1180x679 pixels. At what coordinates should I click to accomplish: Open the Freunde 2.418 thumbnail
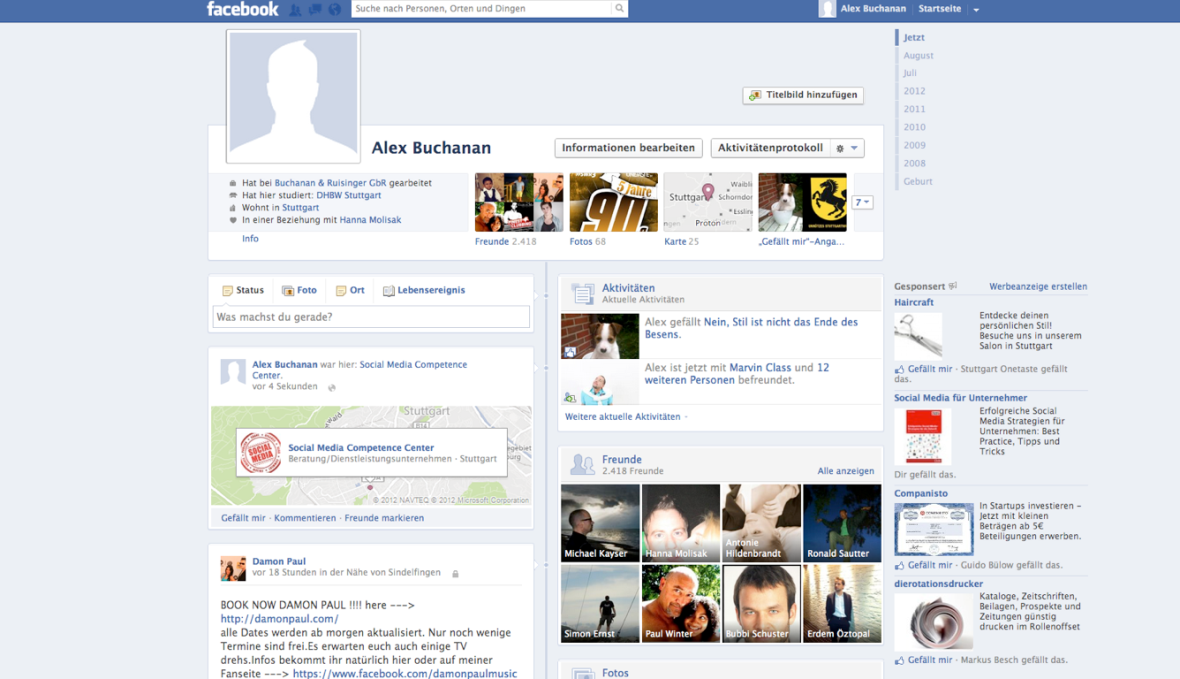click(519, 202)
